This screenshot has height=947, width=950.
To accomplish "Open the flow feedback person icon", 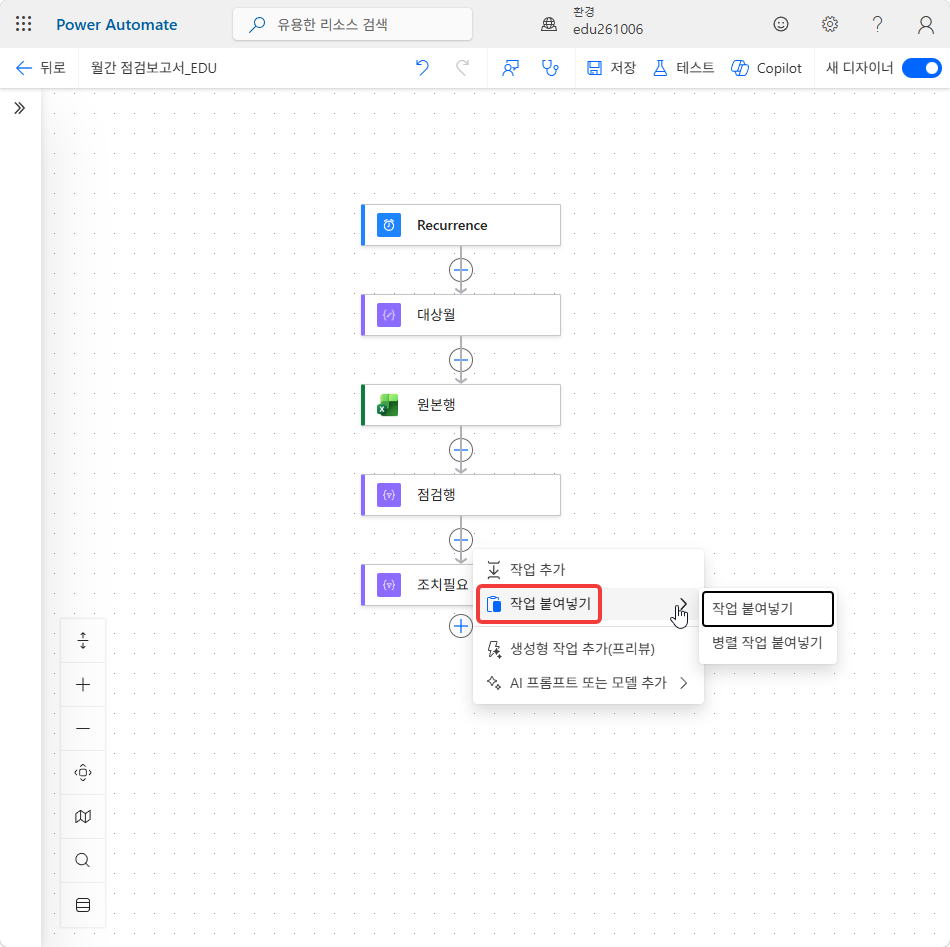I will pyautogui.click(x=510, y=68).
